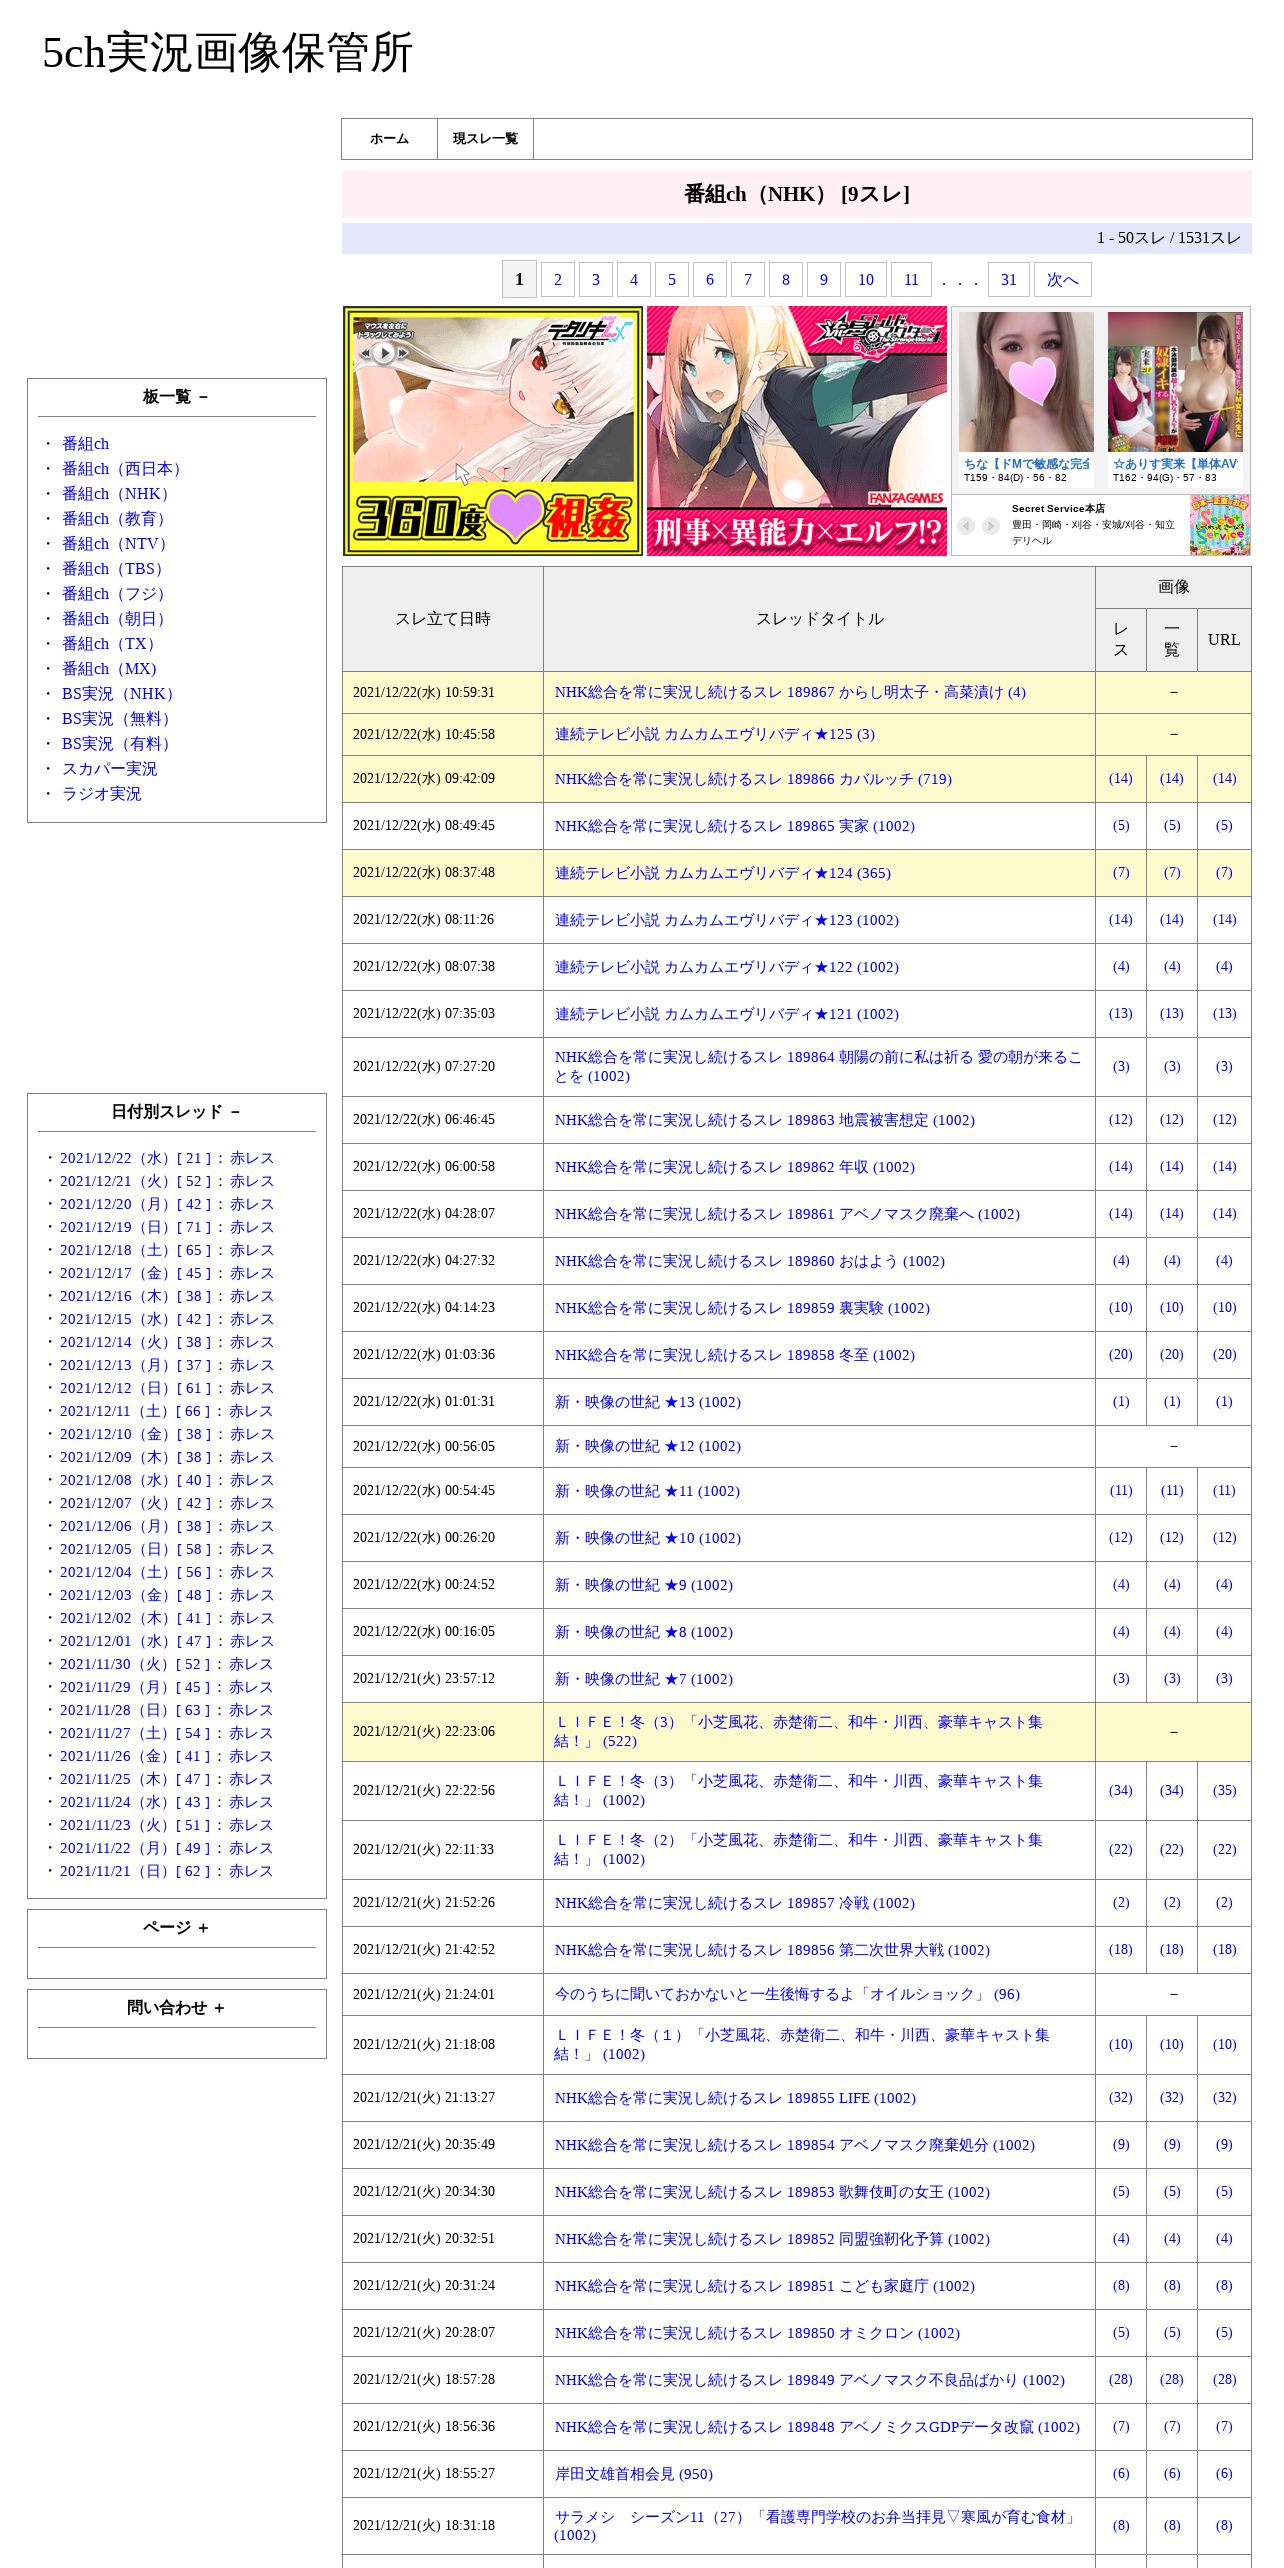Image resolution: width=1284 pixels, height=2568 pixels.
Task: Click the previous arrow in the Secret Service ad
Action: [x=966, y=525]
